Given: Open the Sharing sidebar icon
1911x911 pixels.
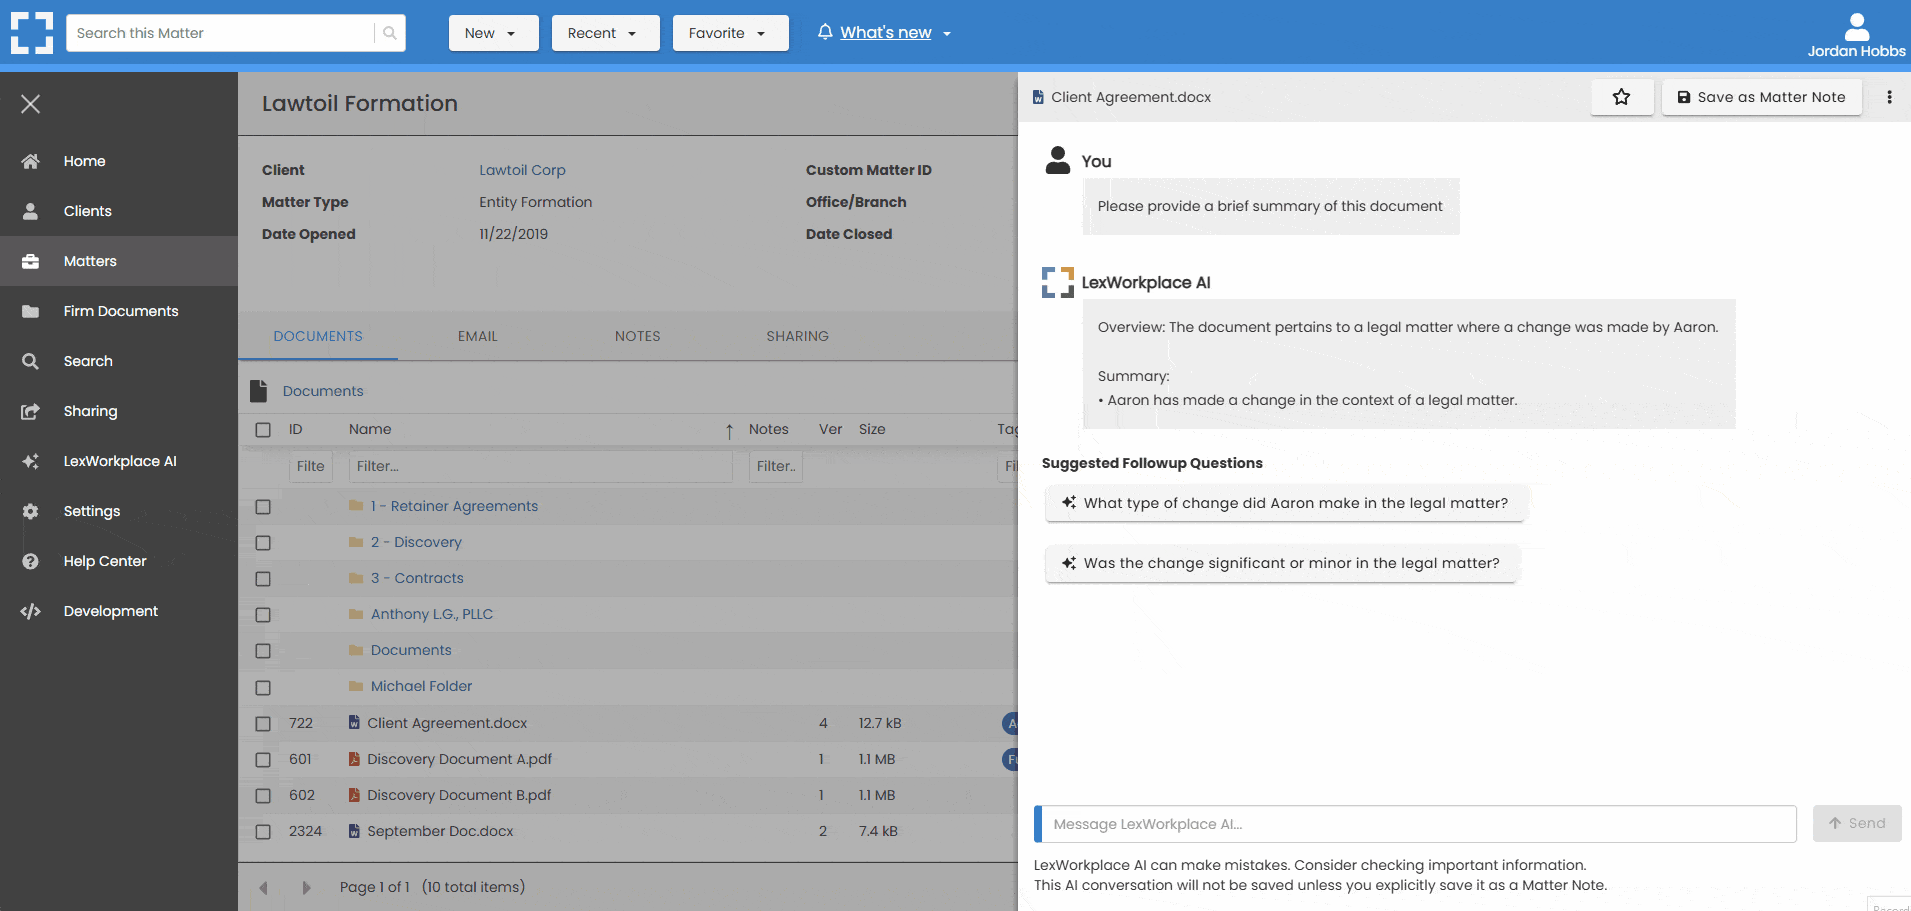Looking at the screenshot, I should click(31, 411).
